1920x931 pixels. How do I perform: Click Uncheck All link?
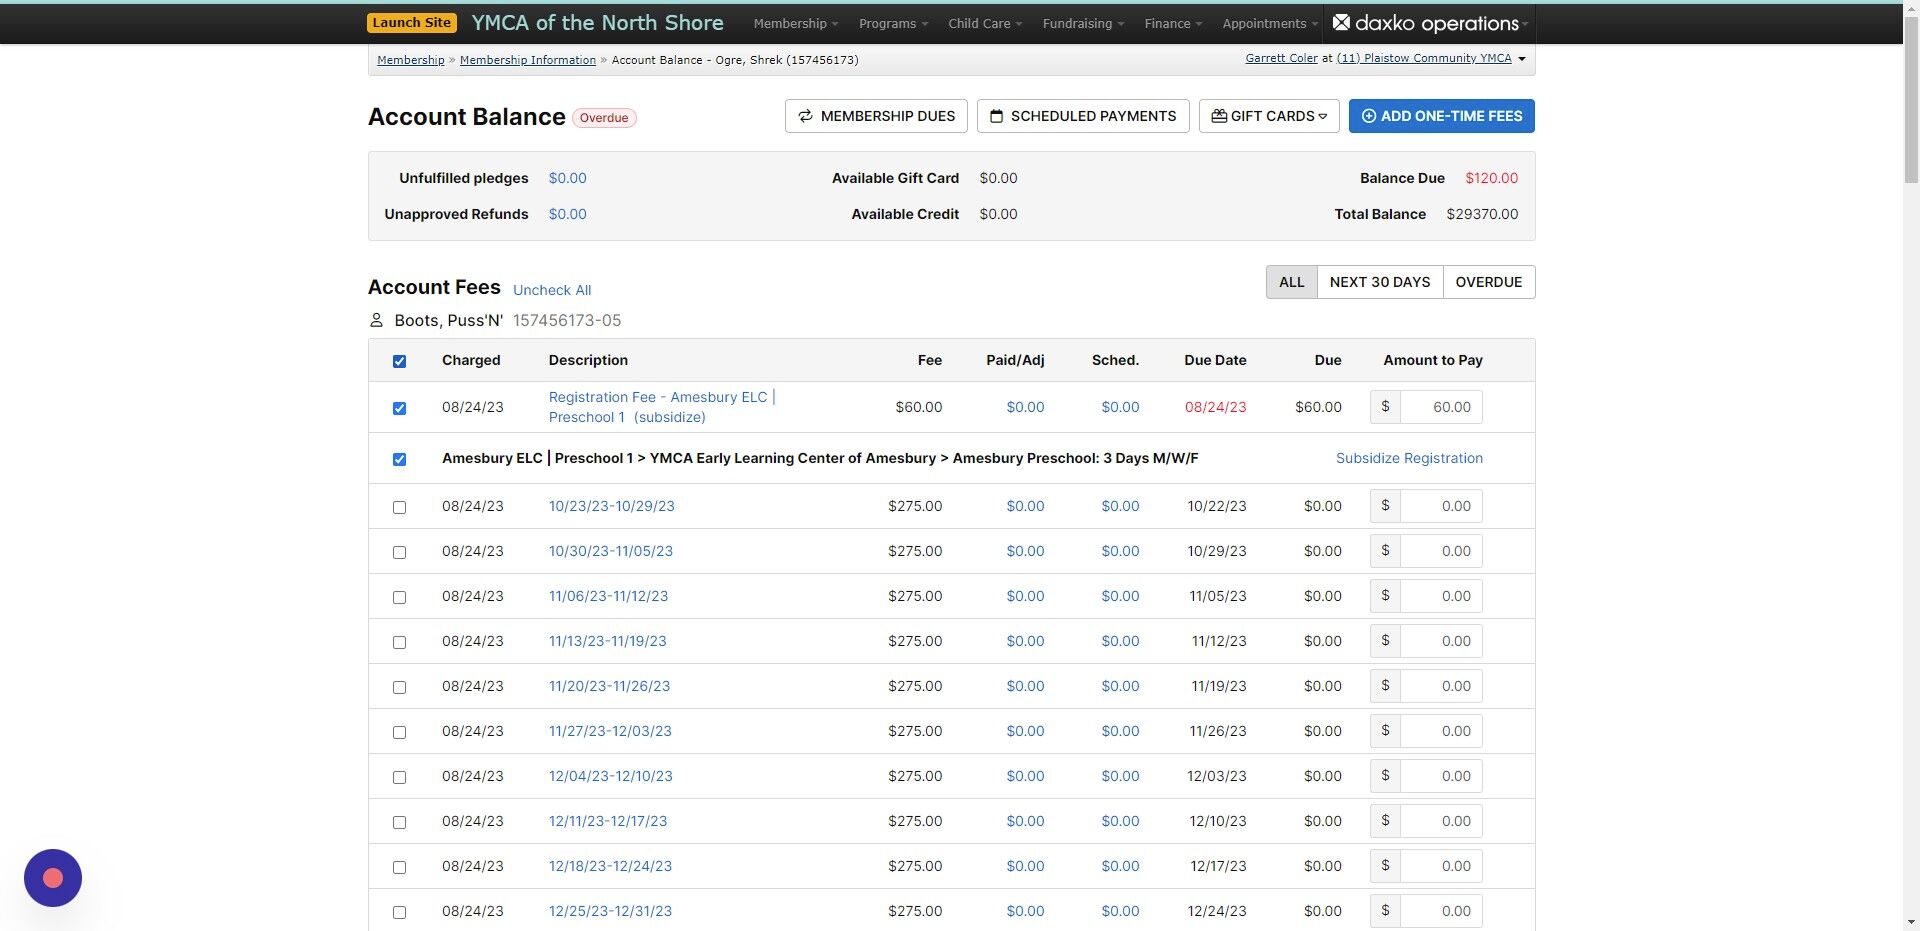click(552, 290)
